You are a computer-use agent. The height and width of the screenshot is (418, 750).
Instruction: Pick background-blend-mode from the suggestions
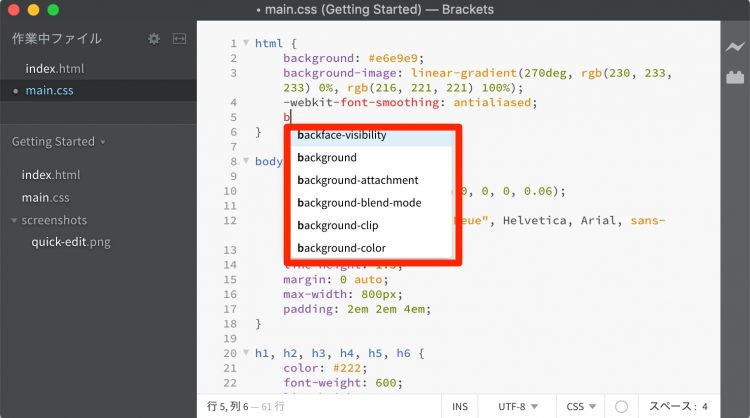tap(345, 203)
